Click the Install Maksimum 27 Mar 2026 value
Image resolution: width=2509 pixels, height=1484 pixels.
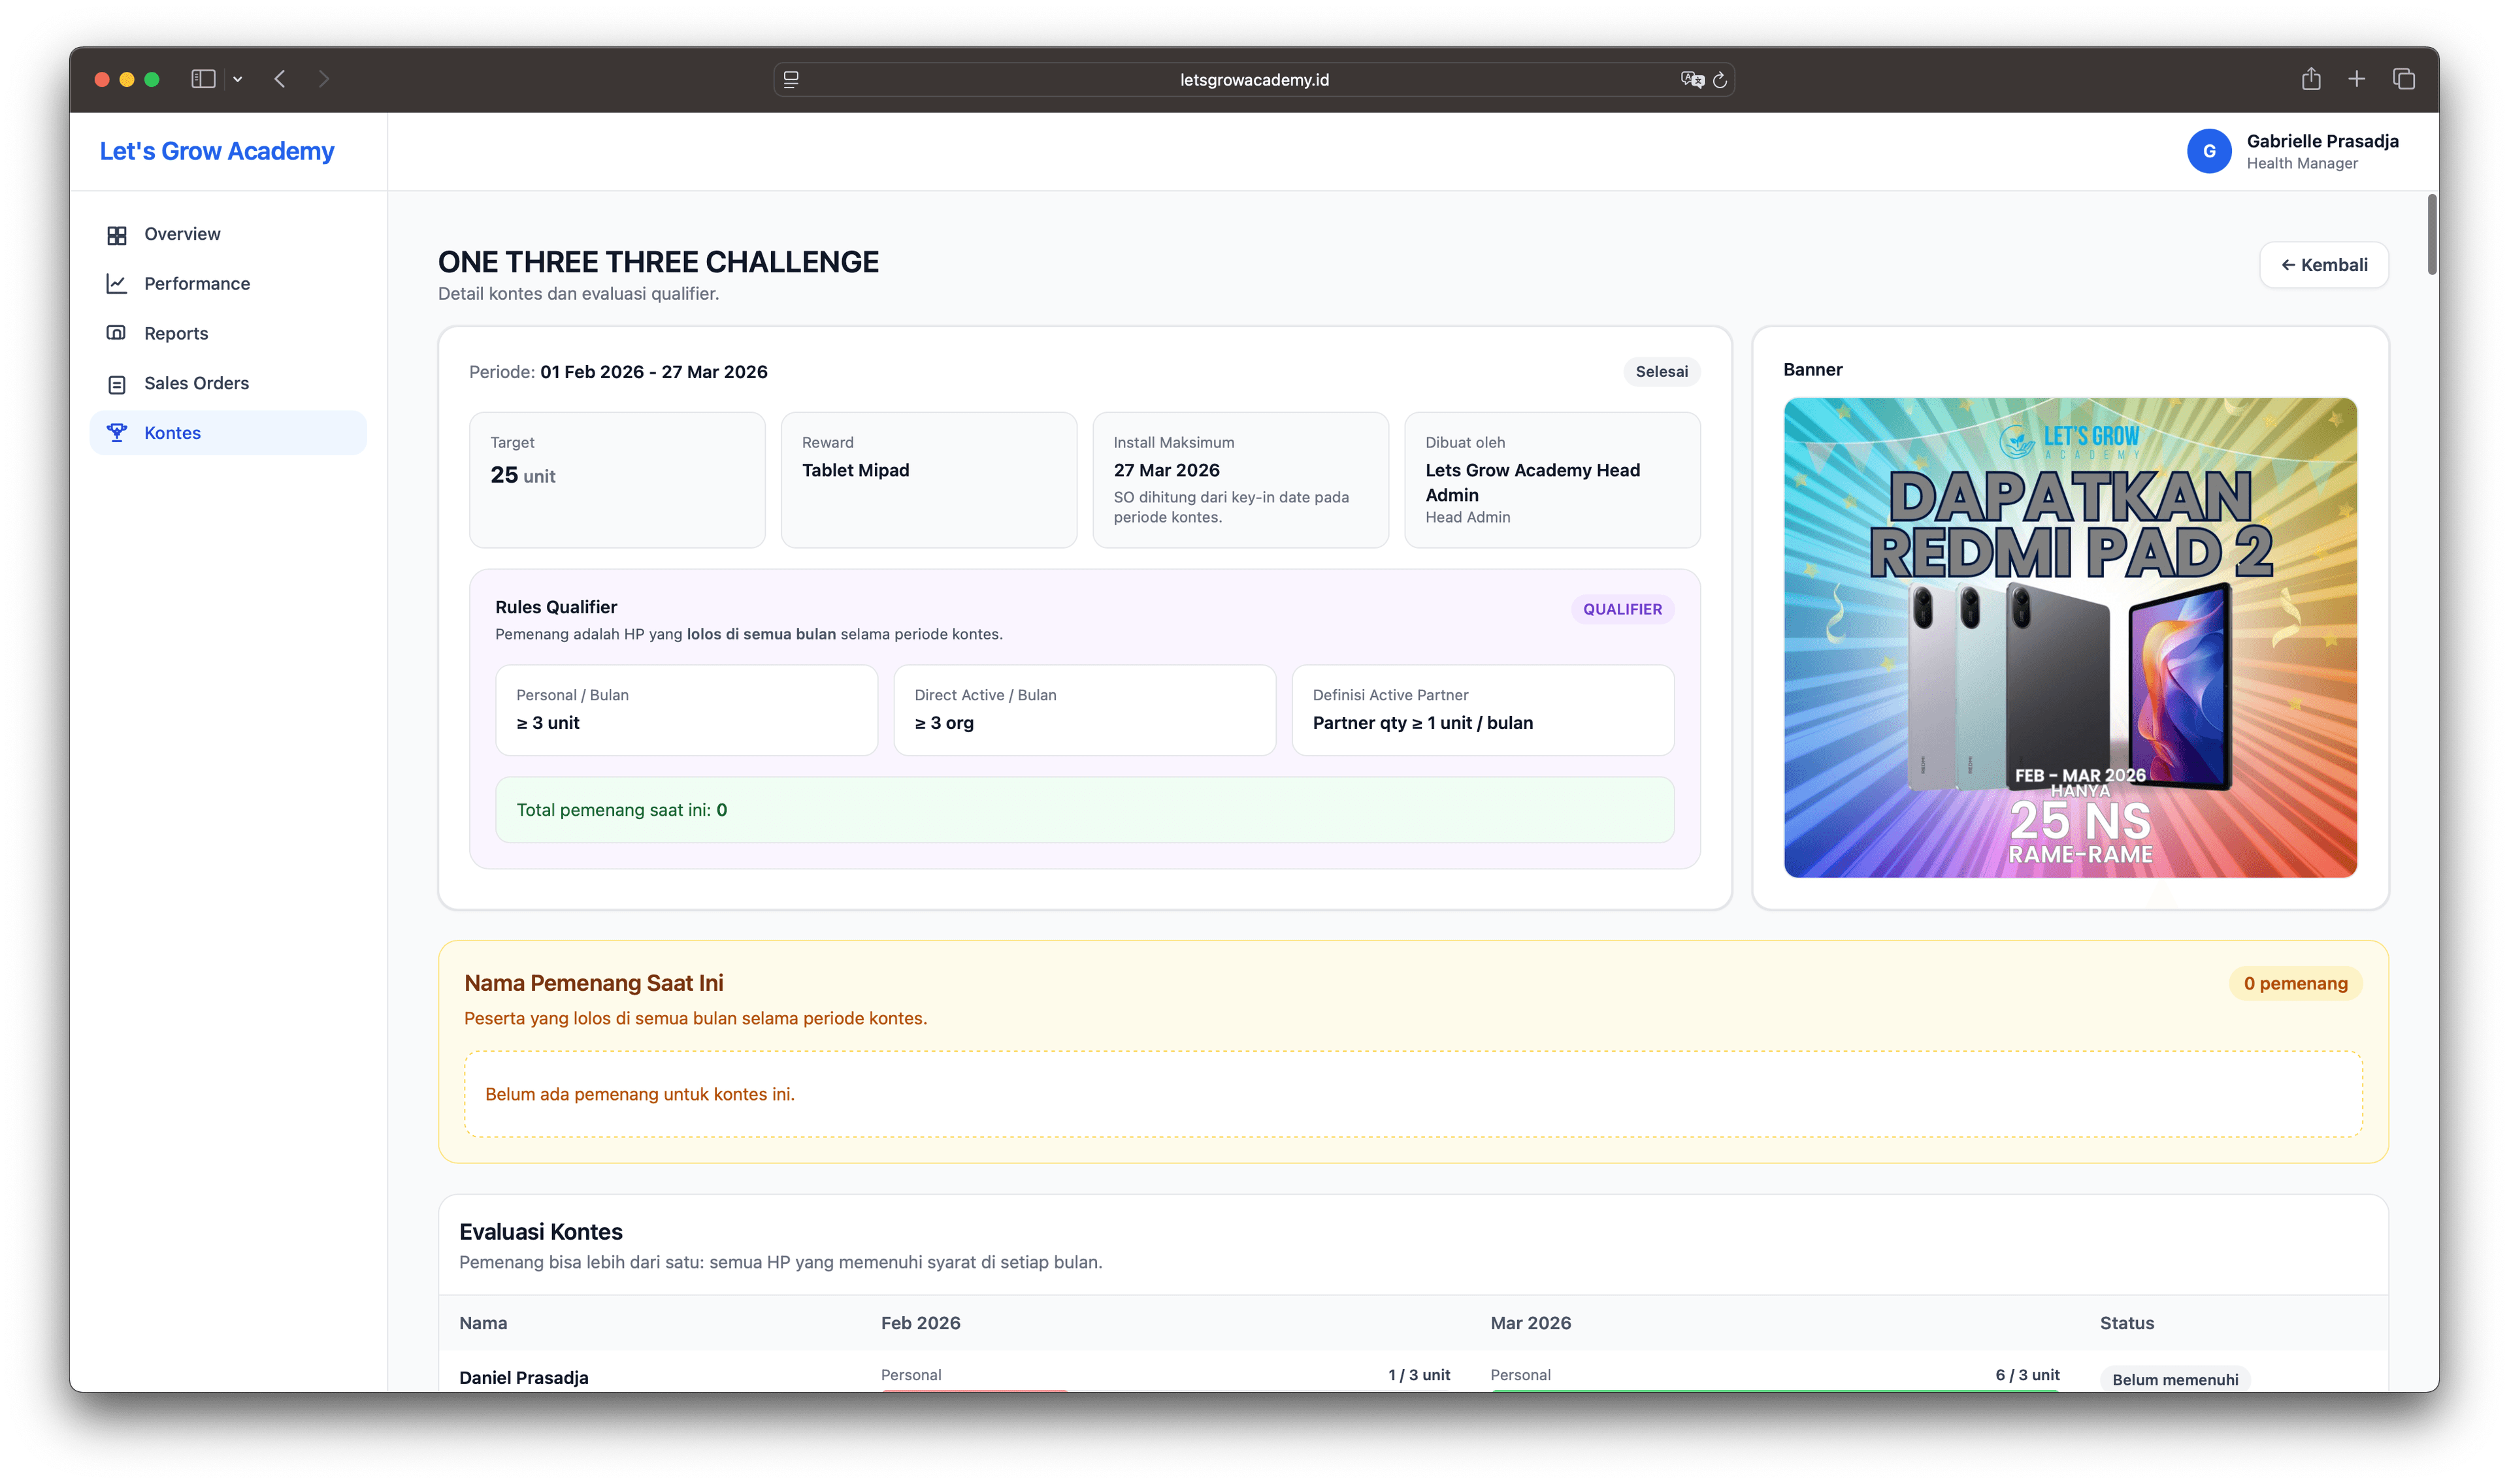pyautogui.click(x=1166, y=470)
